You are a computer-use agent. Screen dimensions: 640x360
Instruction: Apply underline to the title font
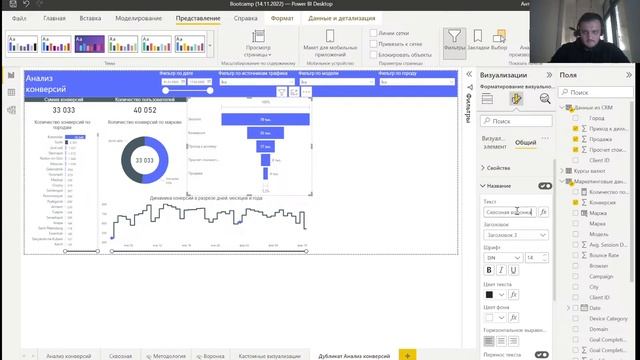[513, 270]
